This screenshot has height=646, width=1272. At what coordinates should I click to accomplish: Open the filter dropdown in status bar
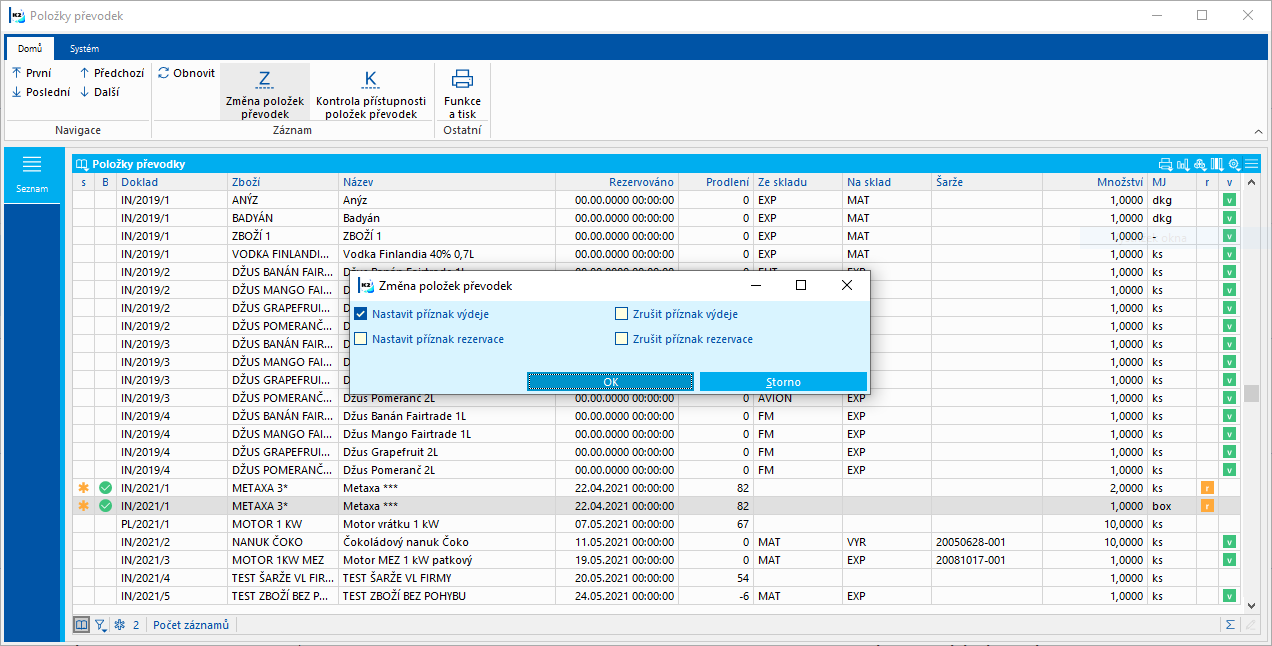tap(101, 625)
